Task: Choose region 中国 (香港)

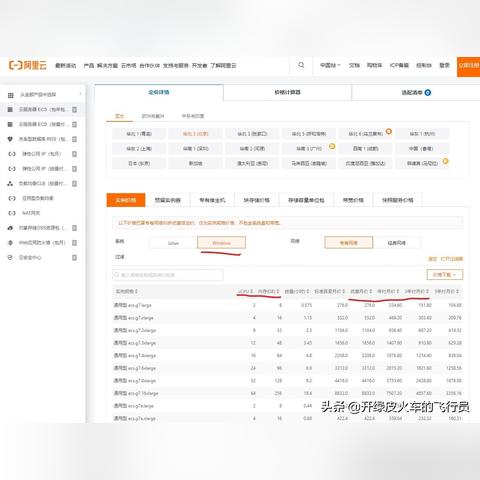Action: click(422, 149)
